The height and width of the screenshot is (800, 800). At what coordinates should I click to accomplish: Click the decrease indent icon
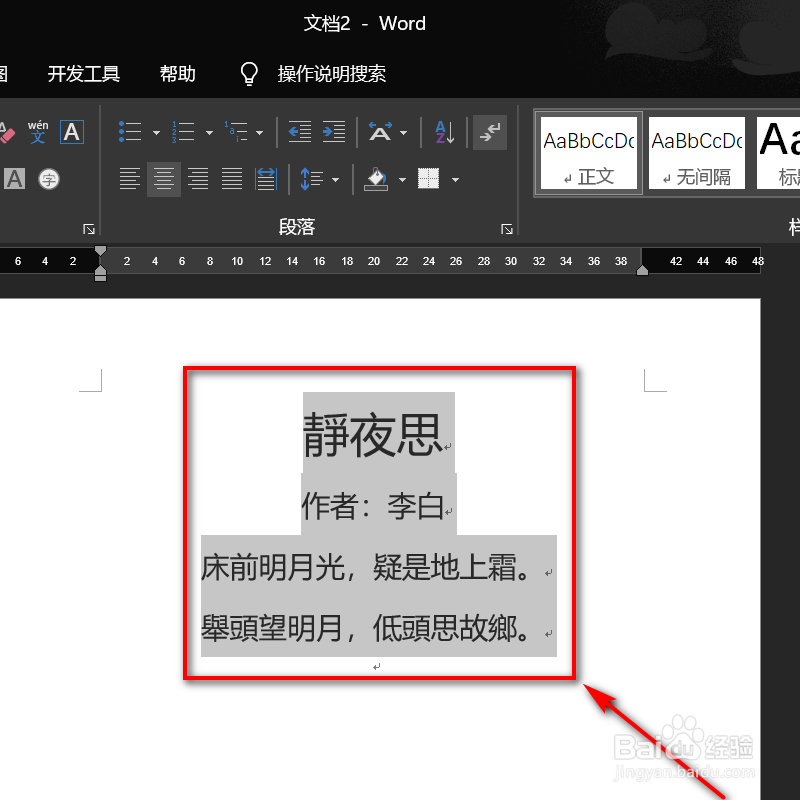(x=300, y=131)
